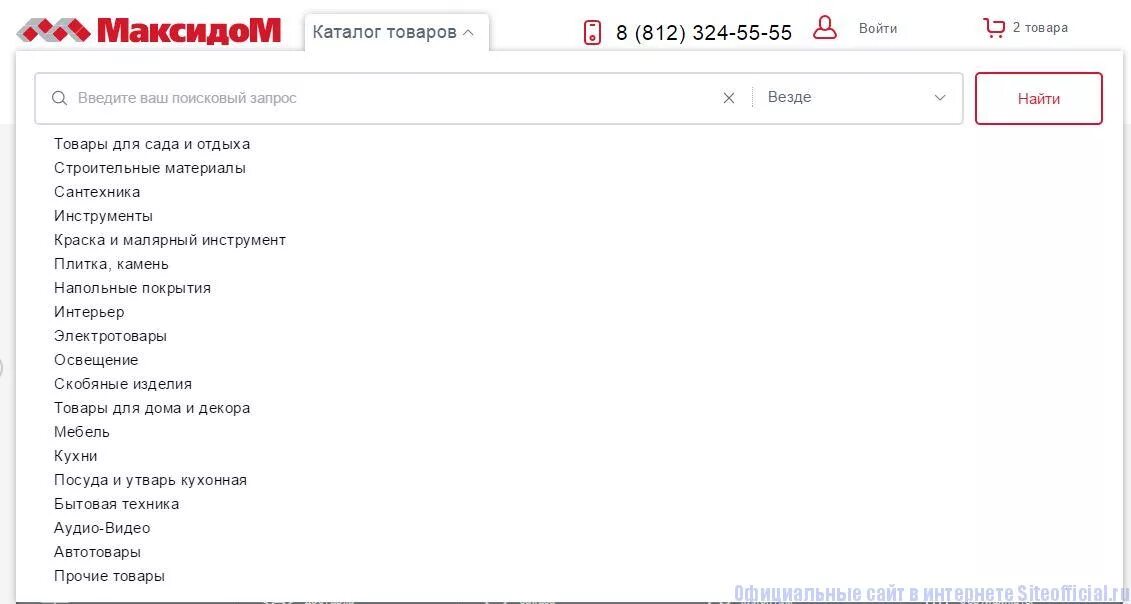
Task: Focus the search query input field
Action: click(x=395, y=98)
